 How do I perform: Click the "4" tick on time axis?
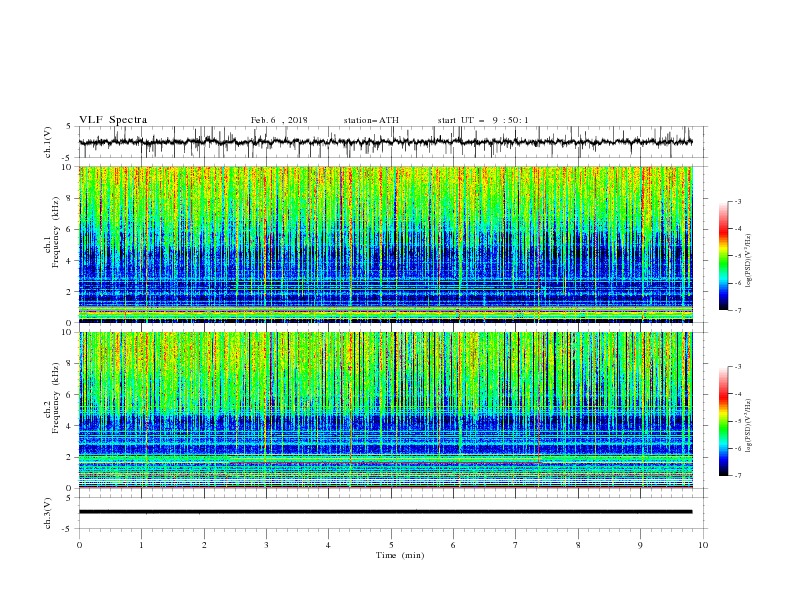(x=328, y=545)
